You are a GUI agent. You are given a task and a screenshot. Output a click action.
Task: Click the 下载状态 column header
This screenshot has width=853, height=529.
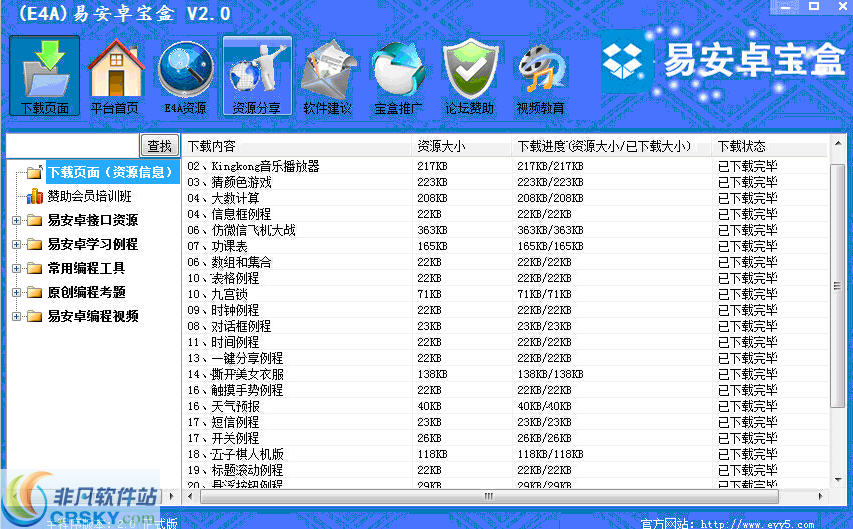[x=770, y=146]
